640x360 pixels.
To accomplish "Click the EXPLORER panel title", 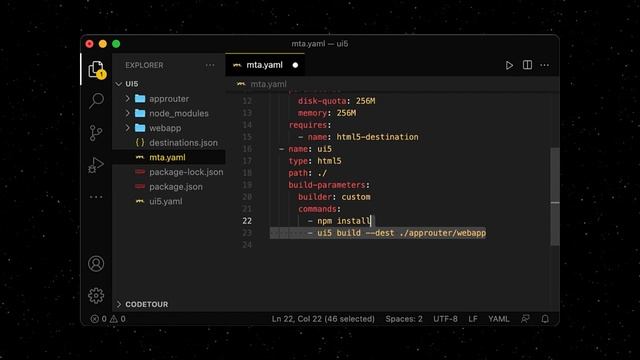I will pos(144,65).
